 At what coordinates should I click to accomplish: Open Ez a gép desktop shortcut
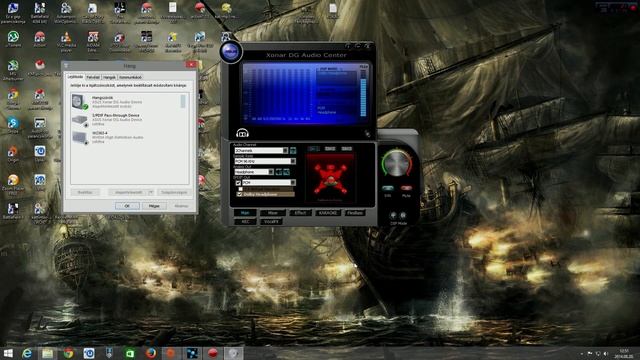[13, 13]
